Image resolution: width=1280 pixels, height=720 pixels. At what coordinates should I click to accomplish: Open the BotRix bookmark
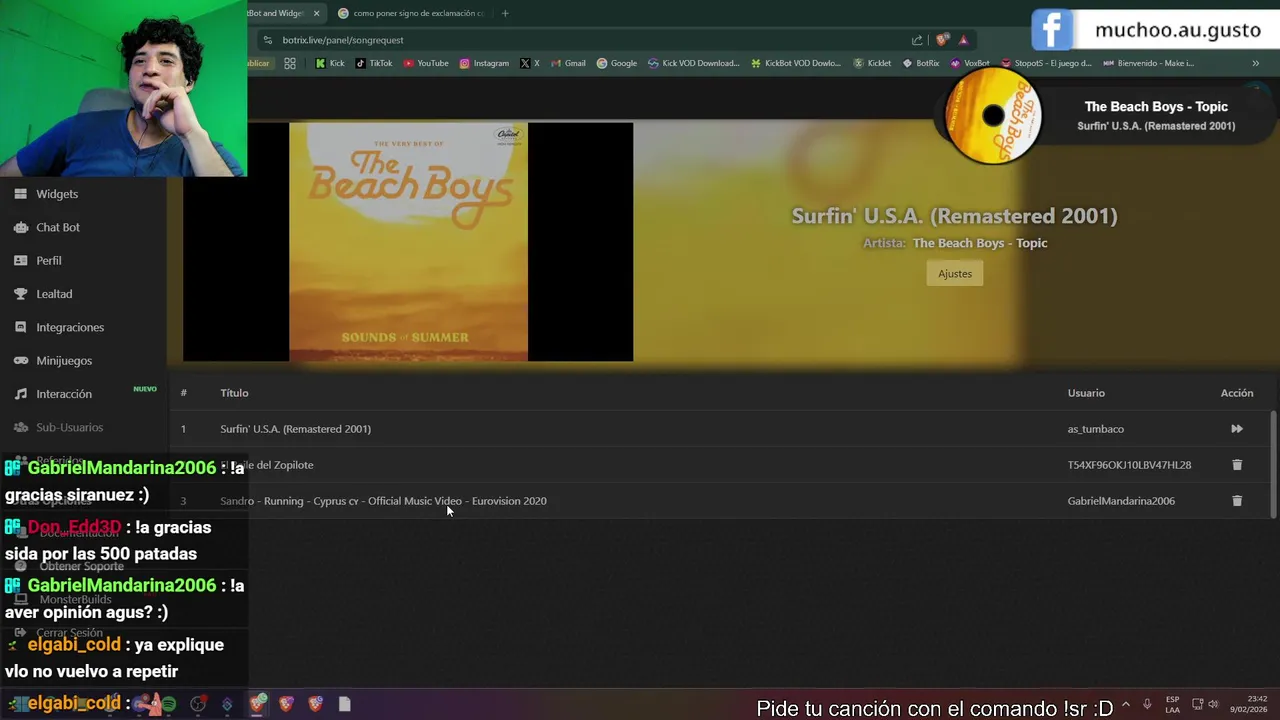point(921,63)
